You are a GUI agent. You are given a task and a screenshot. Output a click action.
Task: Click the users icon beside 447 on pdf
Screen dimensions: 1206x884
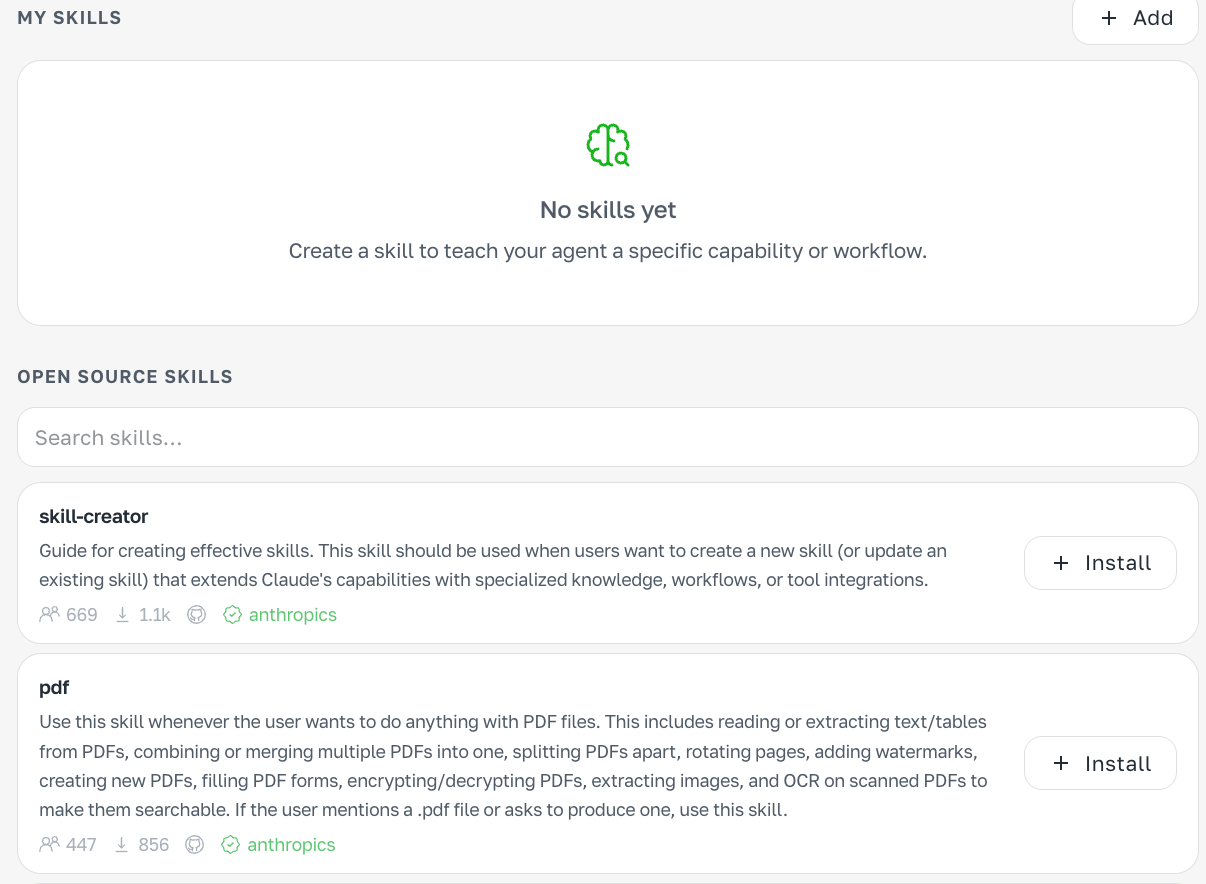click(x=49, y=845)
